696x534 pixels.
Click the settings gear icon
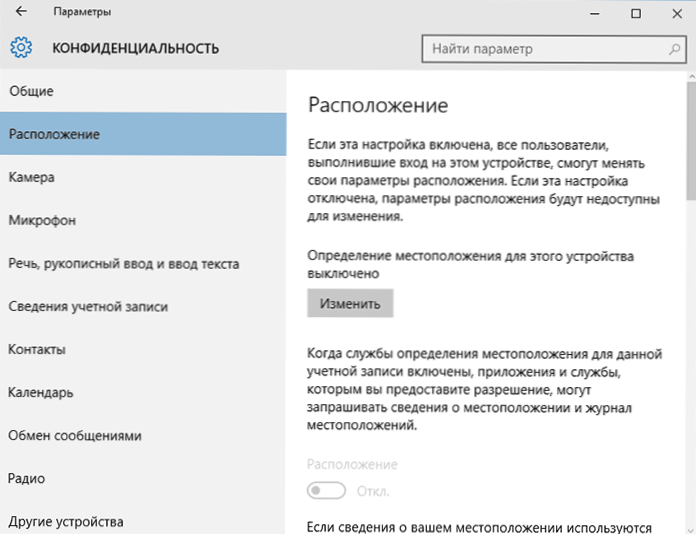click(x=21, y=47)
